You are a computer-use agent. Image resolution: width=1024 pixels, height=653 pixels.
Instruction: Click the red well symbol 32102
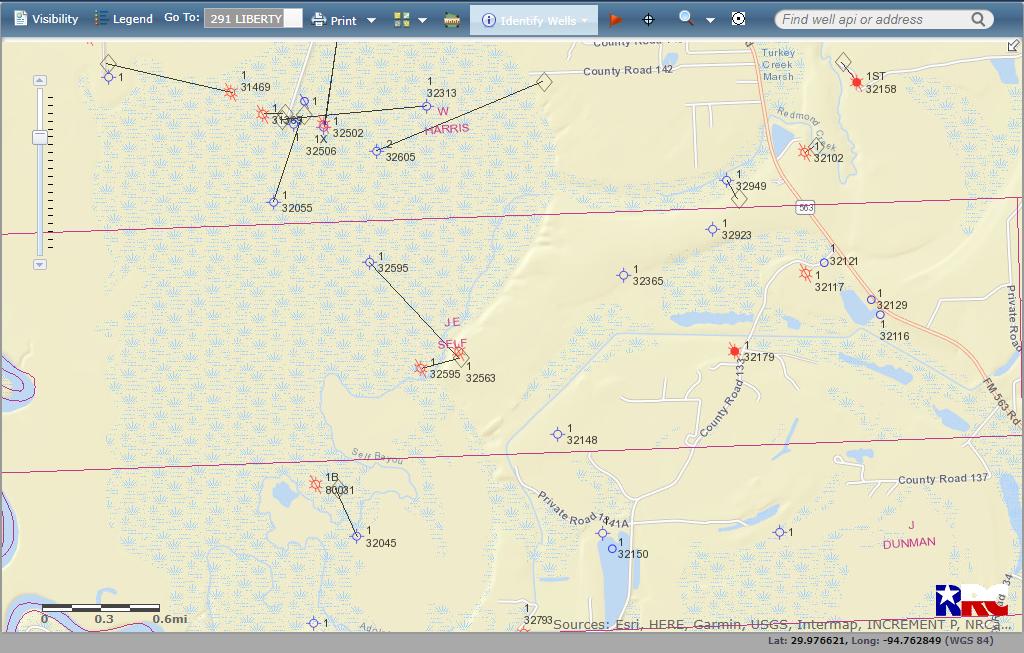coord(805,152)
